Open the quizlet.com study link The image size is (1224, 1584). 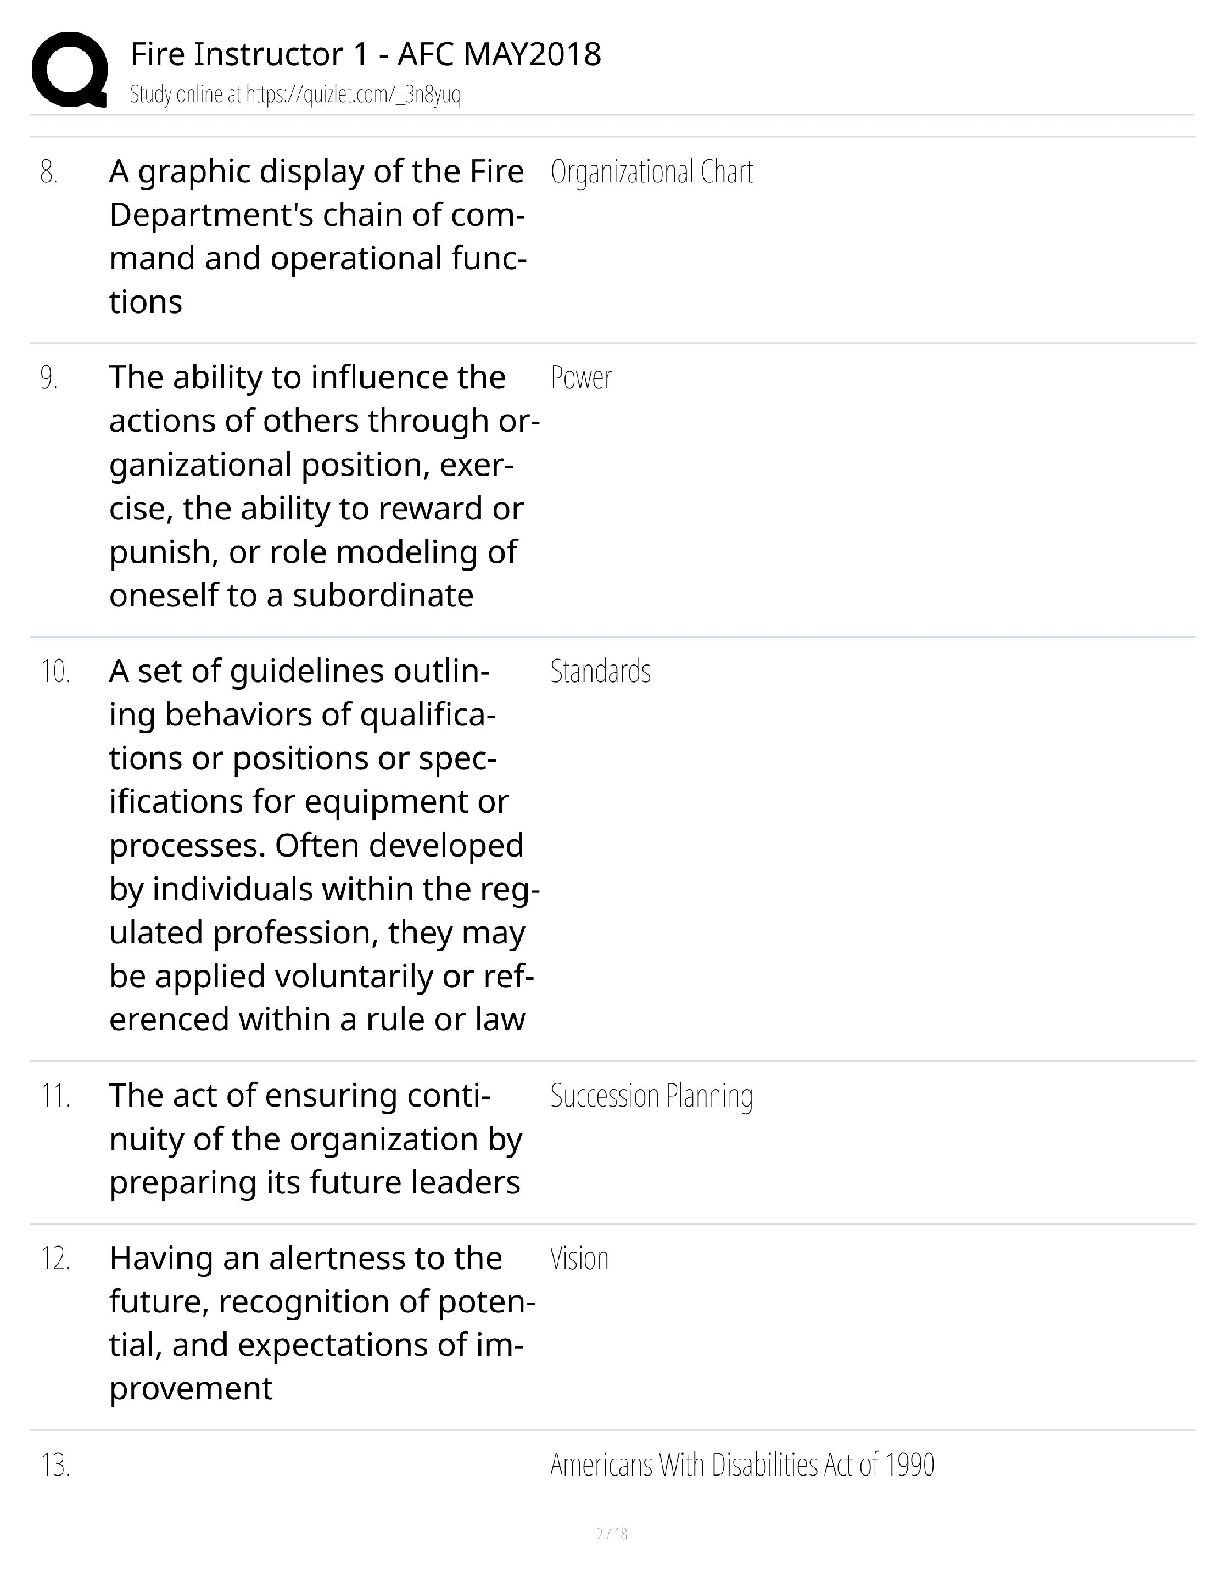pyautogui.click(x=295, y=95)
